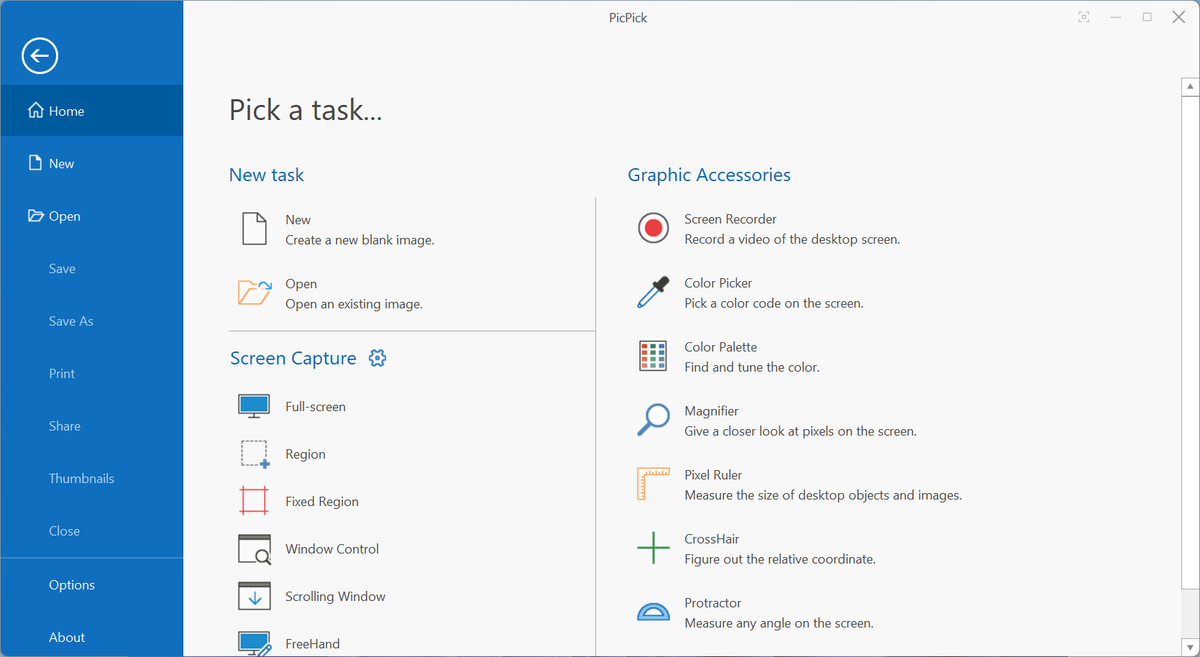Click the Window Control label
This screenshot has width=1200, height=657.
pos(332,549)
